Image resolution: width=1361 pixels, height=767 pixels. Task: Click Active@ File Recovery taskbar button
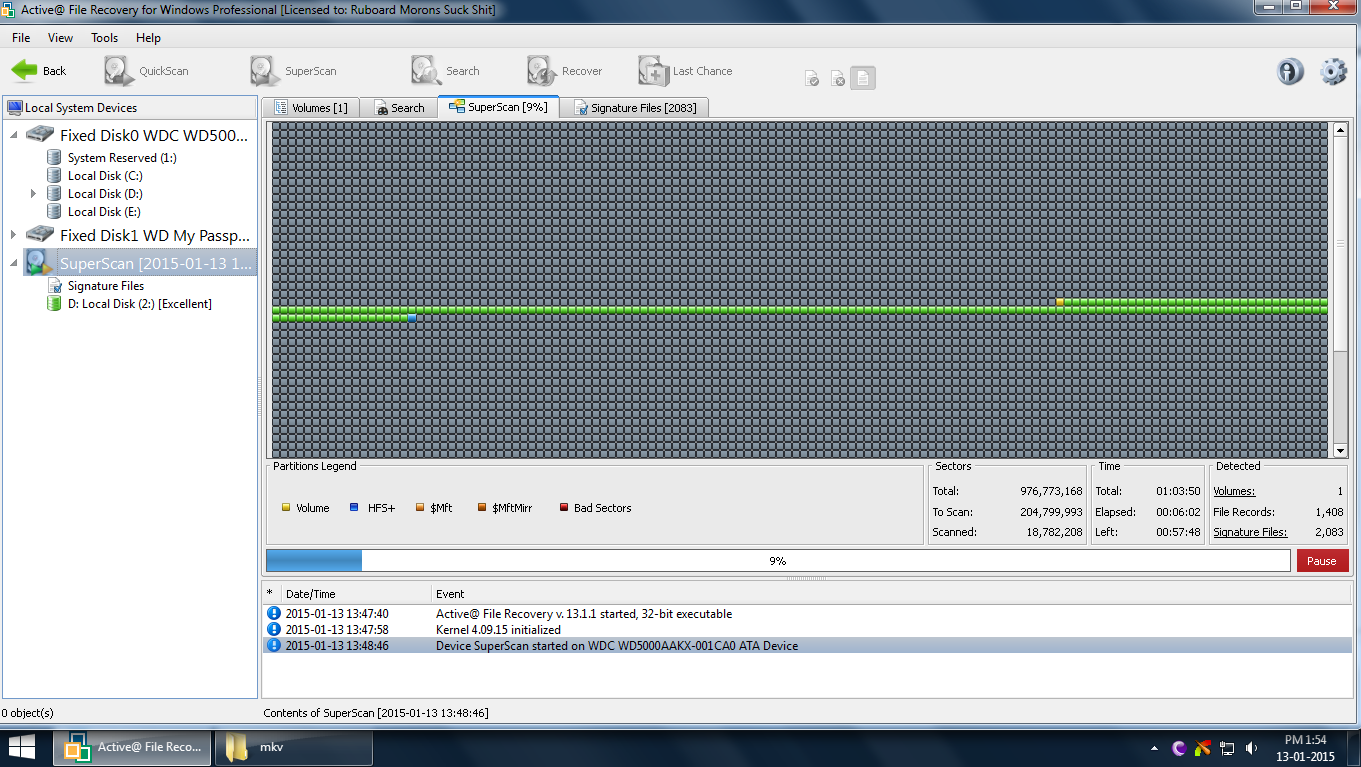(x=134, y=747)
